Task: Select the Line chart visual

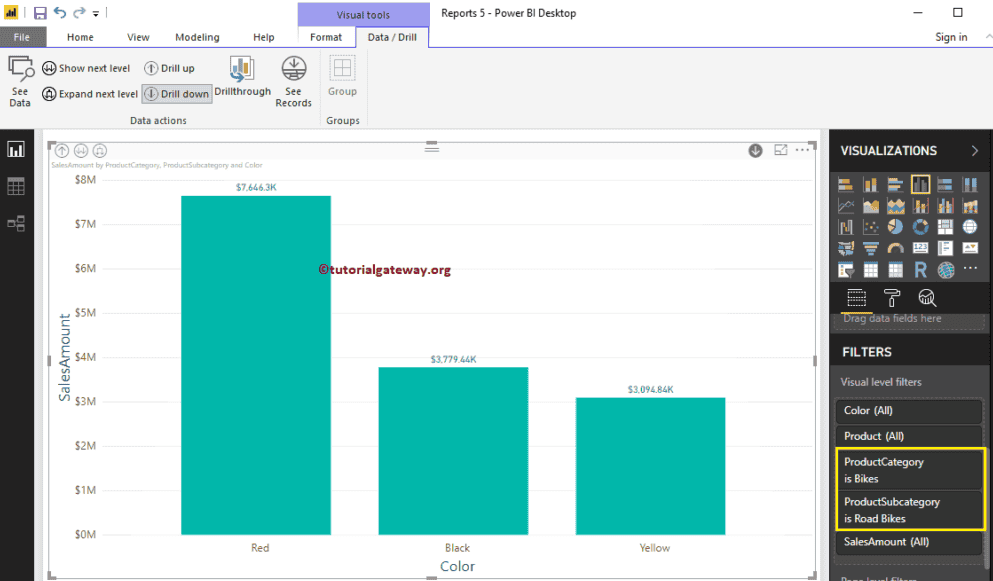Action: tap(845, 205)
